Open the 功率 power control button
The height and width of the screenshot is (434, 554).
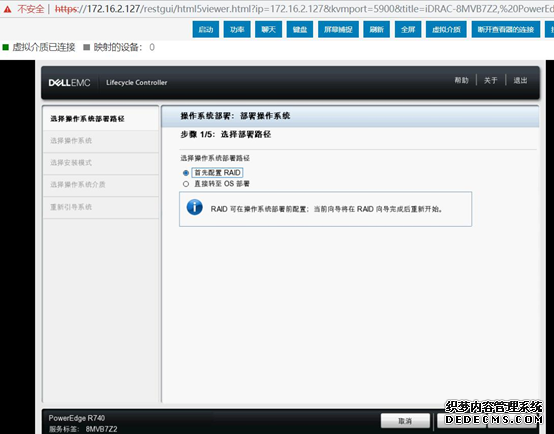point(237,29)
